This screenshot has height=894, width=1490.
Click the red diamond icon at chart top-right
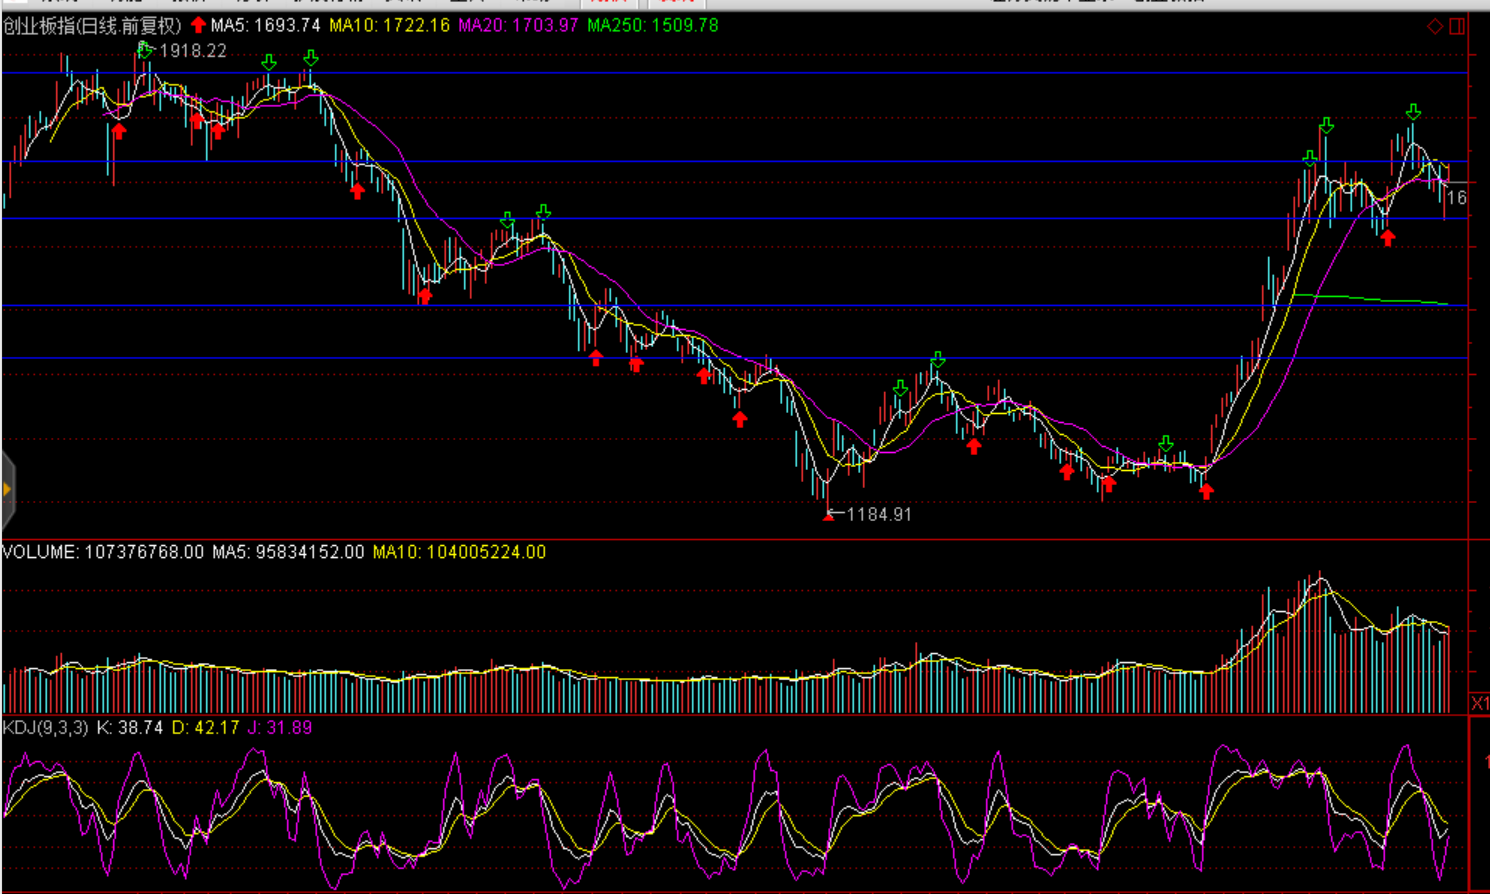[x=1435, y=26]
